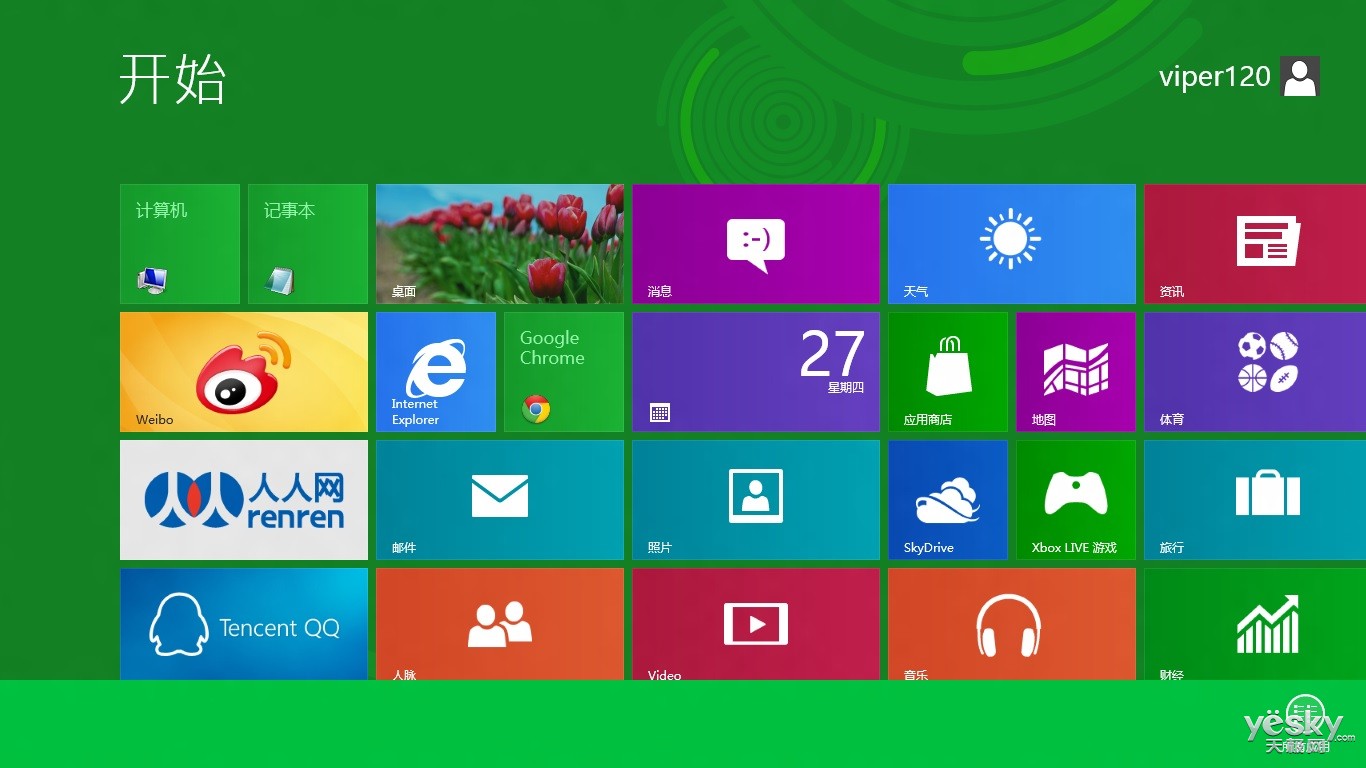Open the 应用商店 Store tile
The image size is (1366, 768).
click(948, 372)
